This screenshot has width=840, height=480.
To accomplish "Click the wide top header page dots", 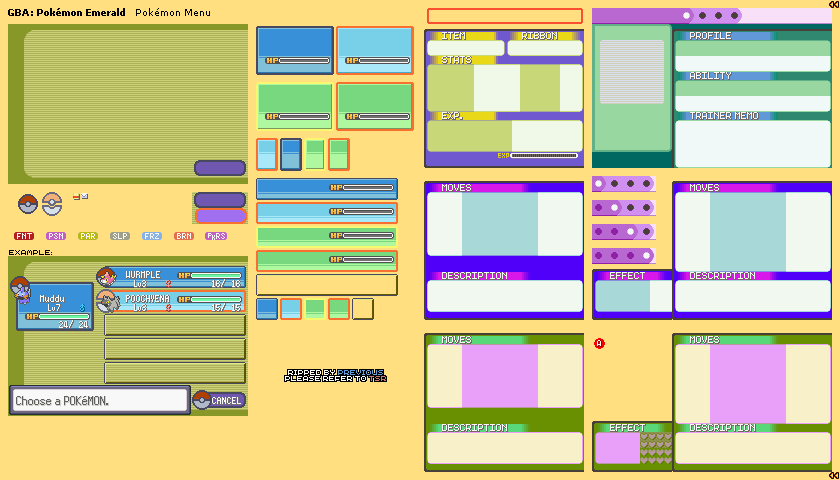I will click(x=710, y=16).
